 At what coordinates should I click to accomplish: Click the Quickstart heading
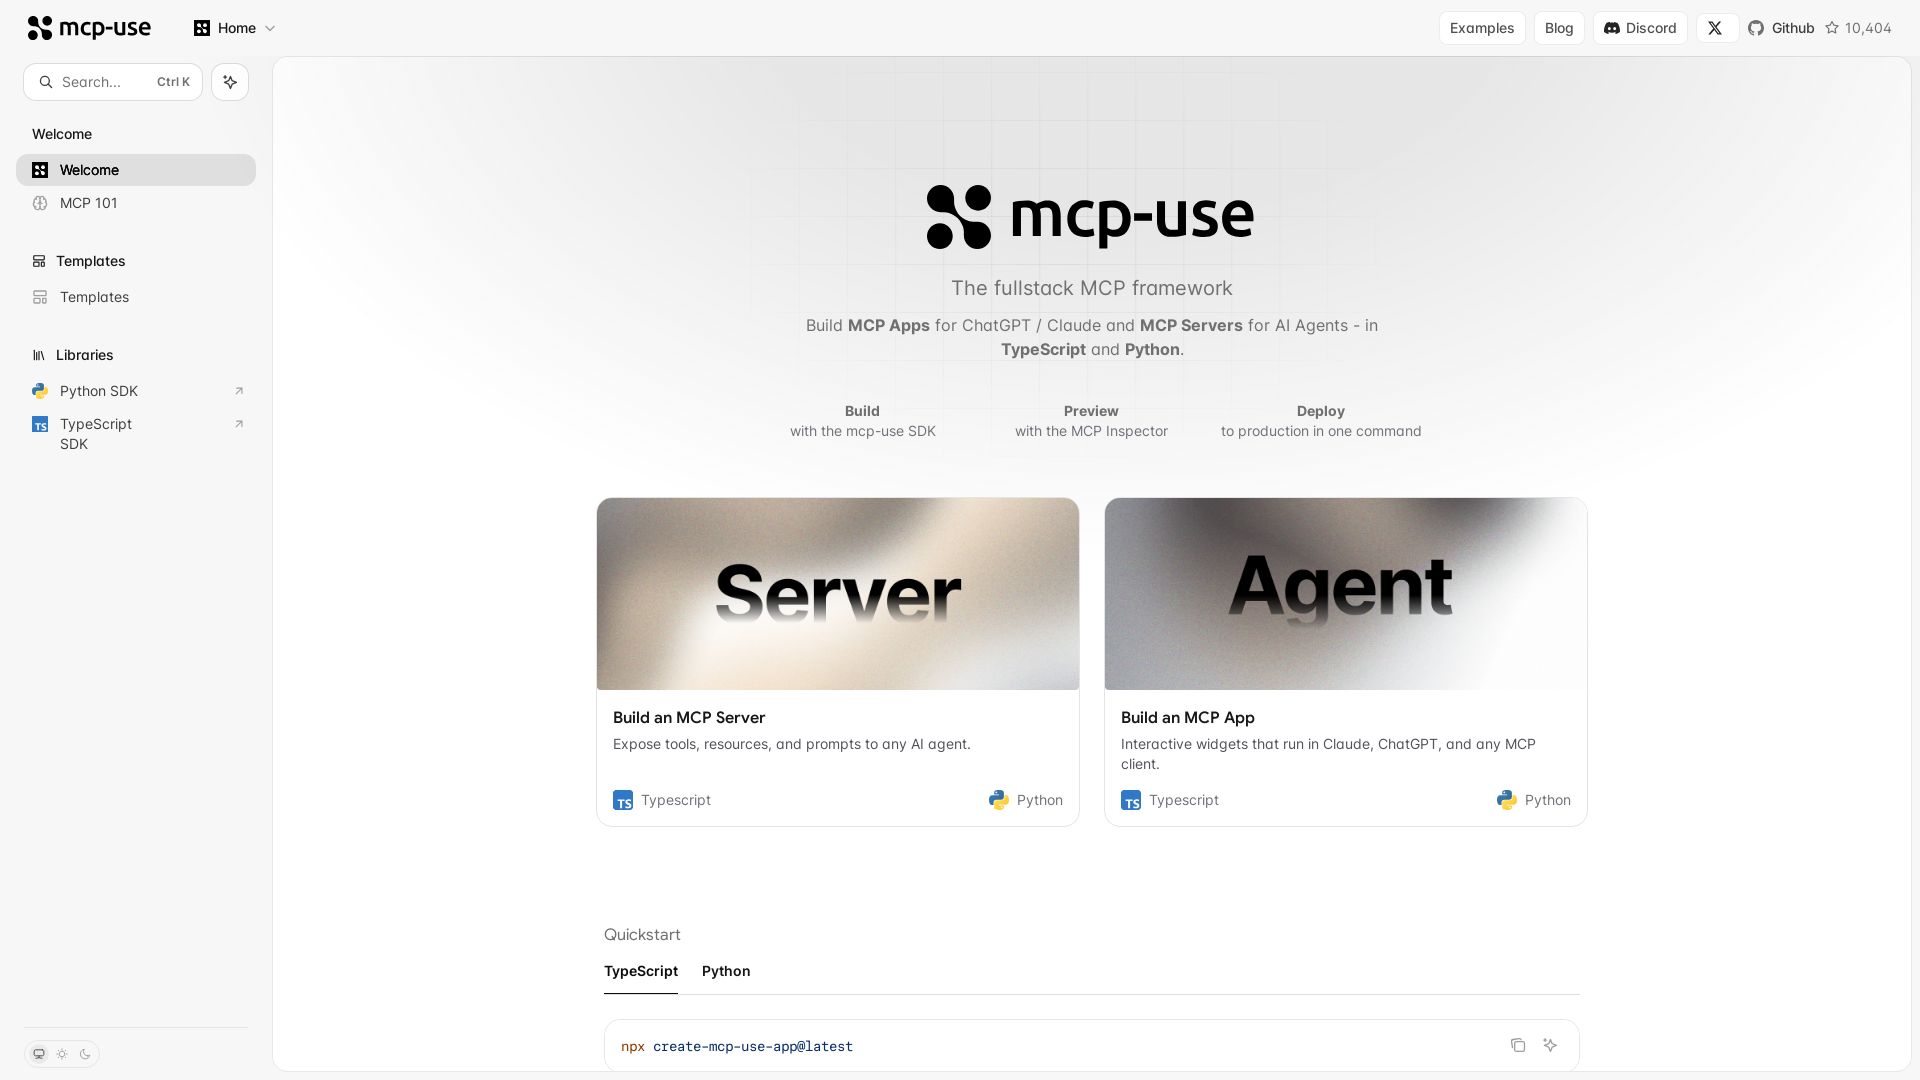click(x=642, y=935)
